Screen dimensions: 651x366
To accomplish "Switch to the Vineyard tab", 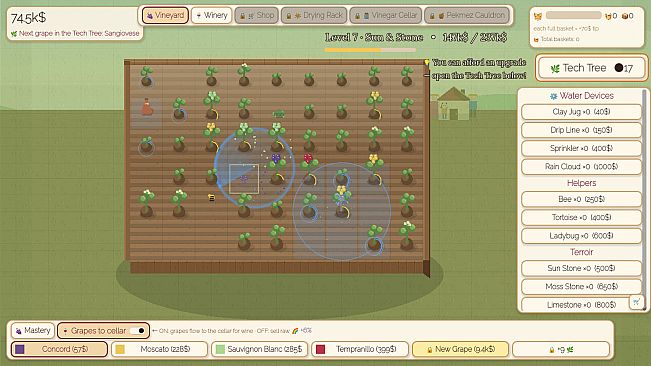I will coord(165,15).
